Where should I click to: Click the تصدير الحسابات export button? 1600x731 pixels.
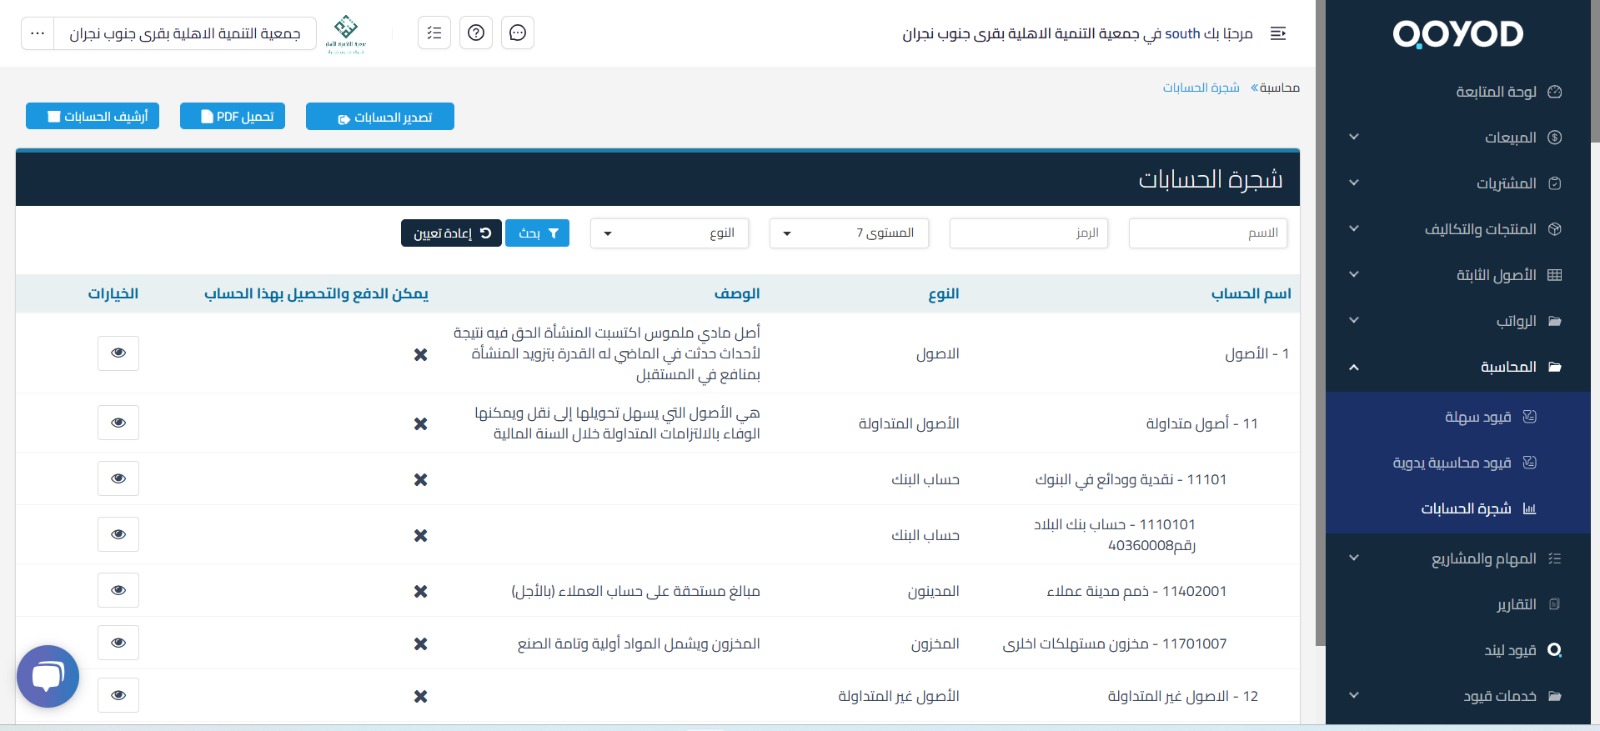[x=380, y=117]
